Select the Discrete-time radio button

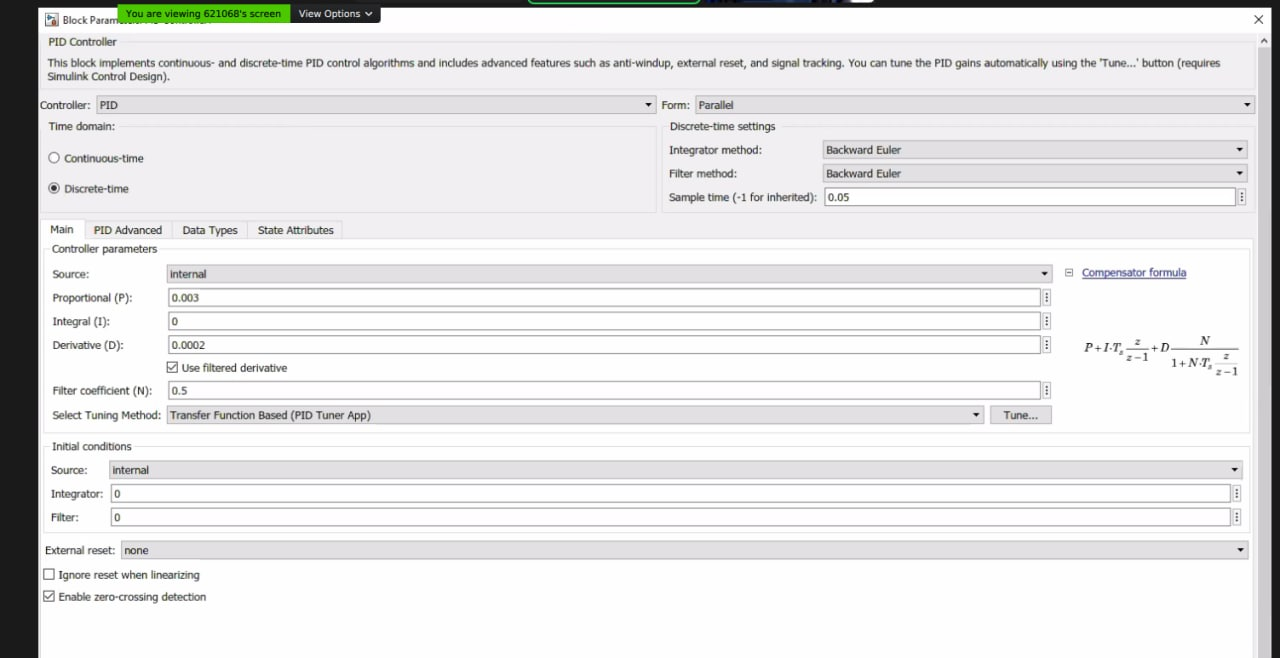[54, 188]
